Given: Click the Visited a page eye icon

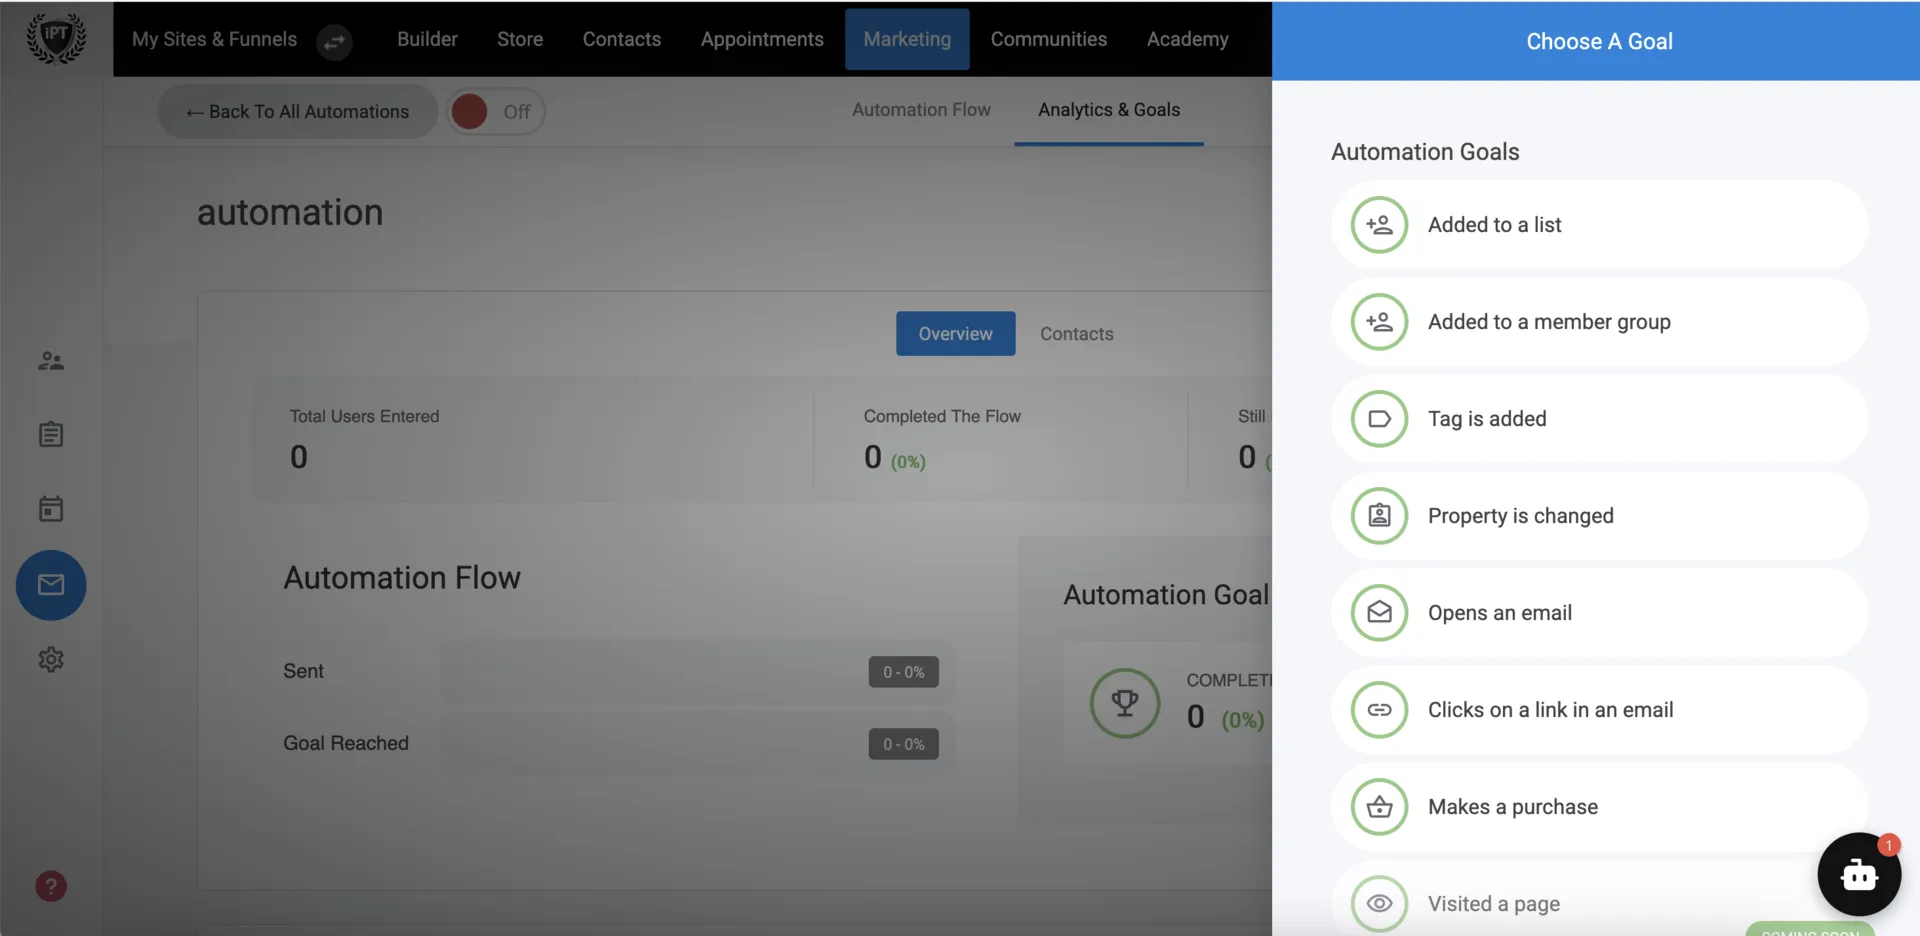Looking at the screenshot, I should [1379, 904].
